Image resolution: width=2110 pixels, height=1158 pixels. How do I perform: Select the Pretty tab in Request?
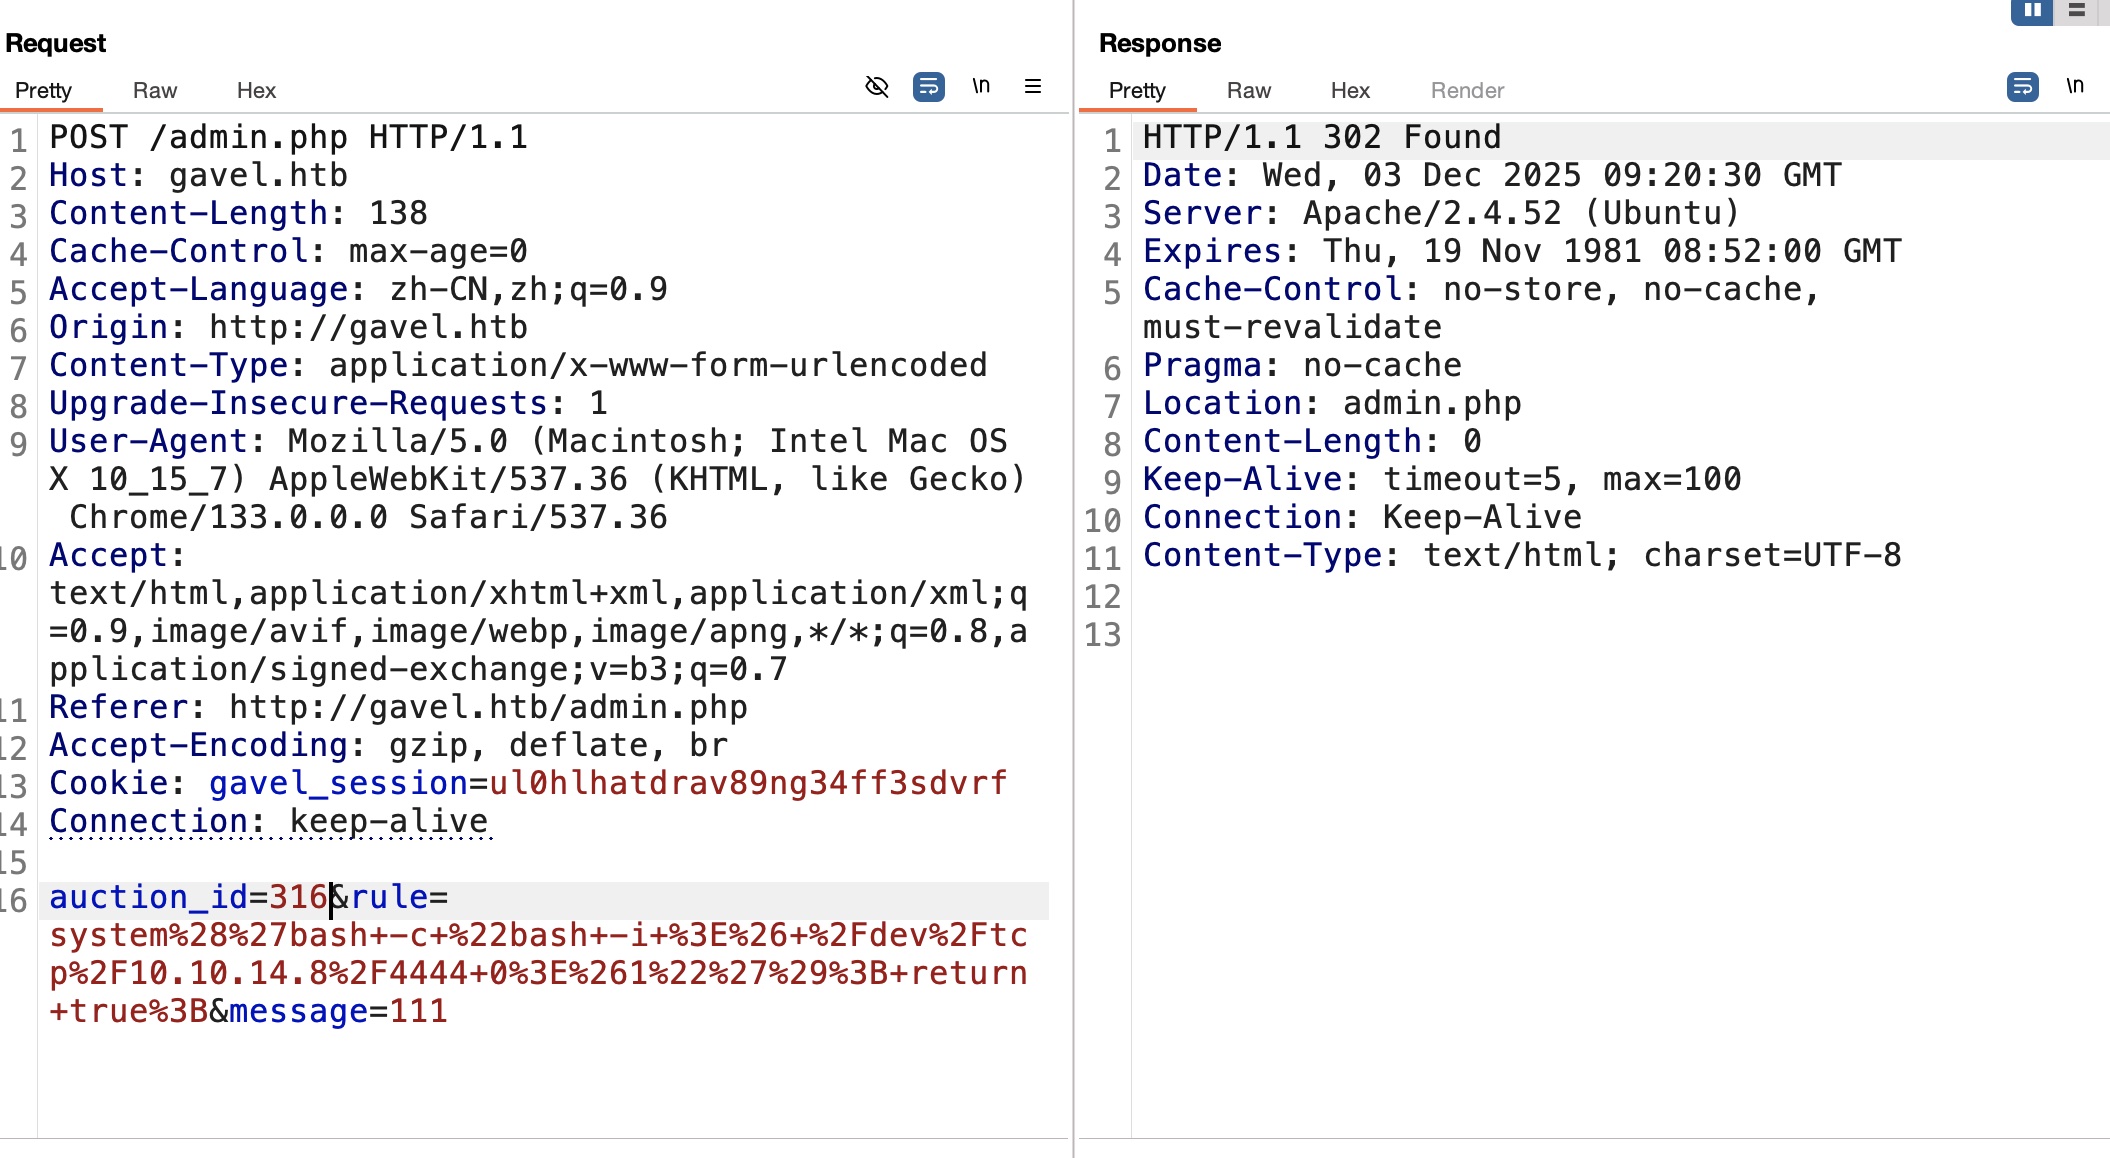[43, 90]
